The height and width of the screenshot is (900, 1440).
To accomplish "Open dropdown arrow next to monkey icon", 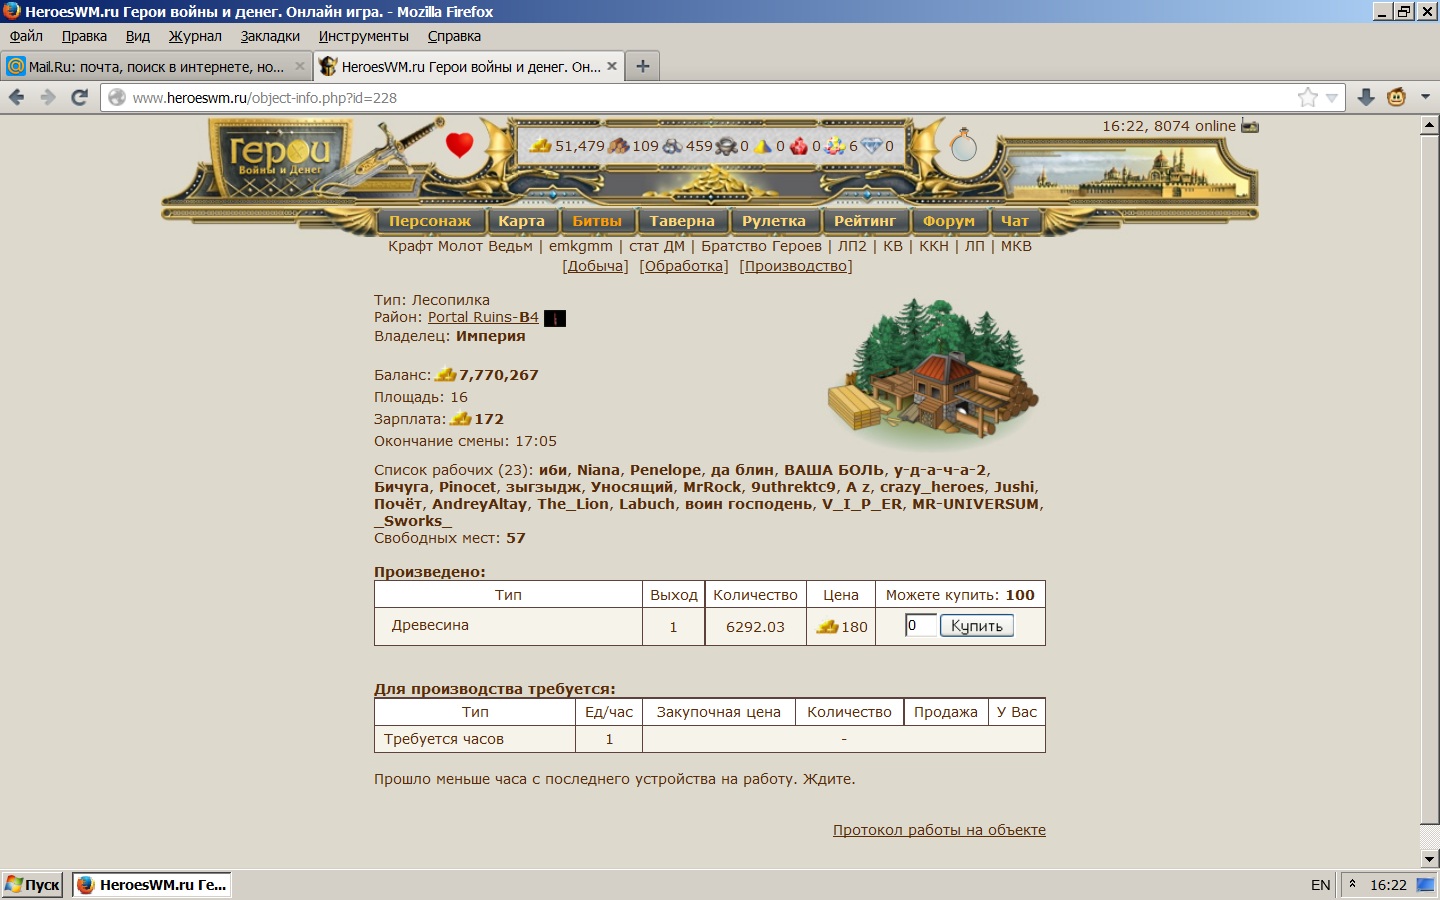I will [1425, 97].
